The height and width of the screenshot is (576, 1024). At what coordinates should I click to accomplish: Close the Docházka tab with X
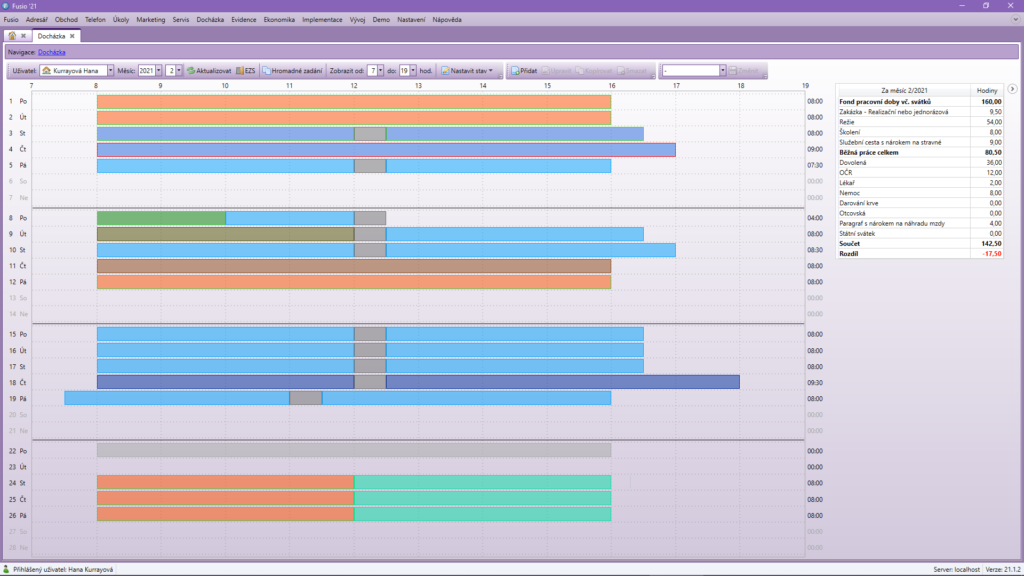72,36
